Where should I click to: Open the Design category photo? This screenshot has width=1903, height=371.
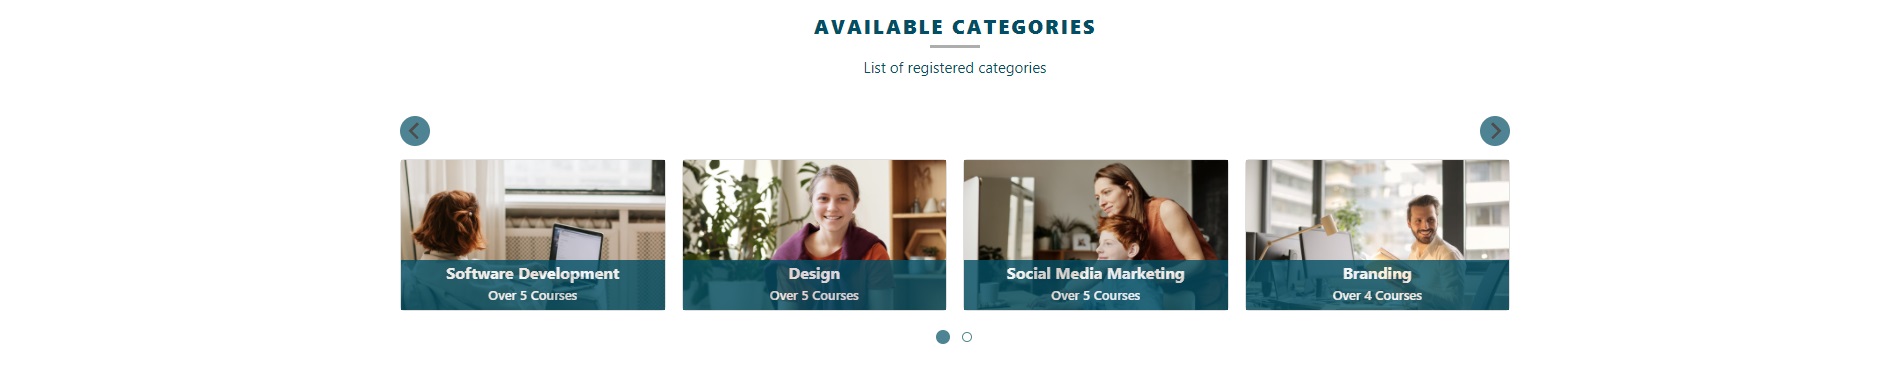814,235
